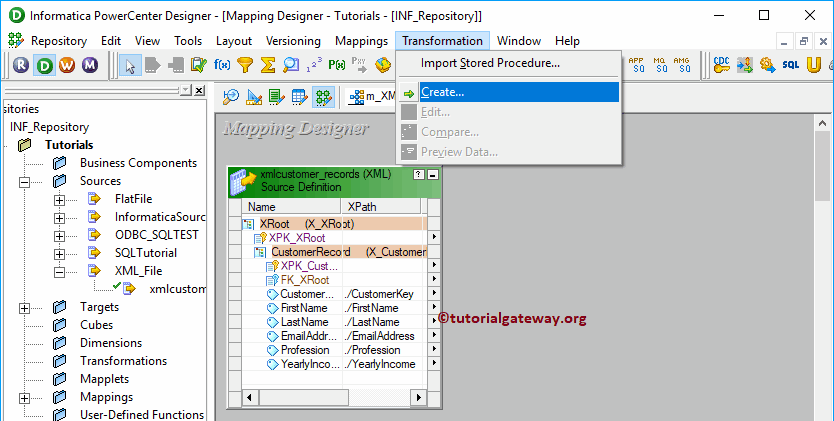This screenshot has width=834, height=421.
Task: Open the Tools menu
Action: coord(188,41)
